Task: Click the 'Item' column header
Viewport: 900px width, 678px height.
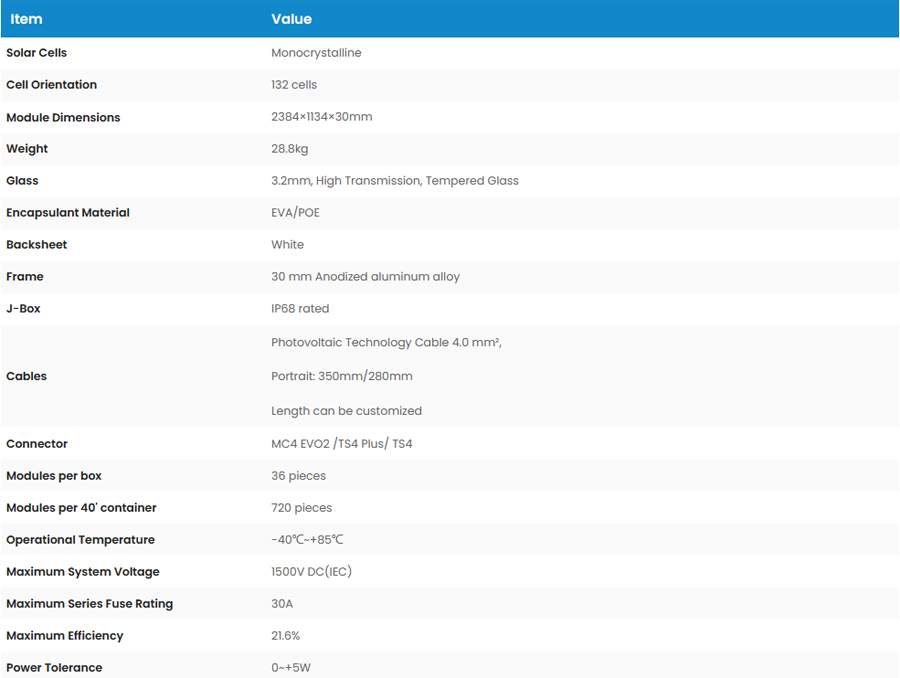Action: (27, 19)
